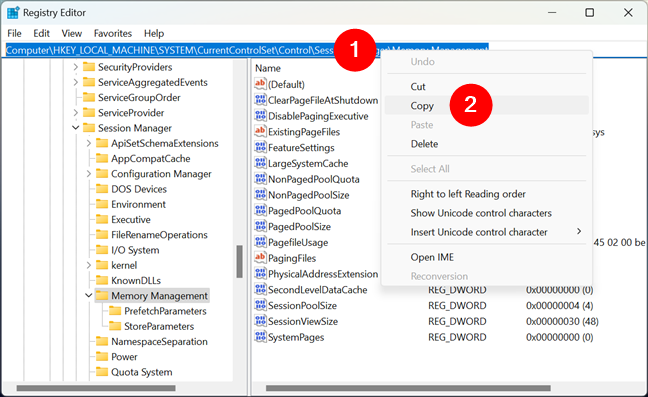Click the StoreParameters folder icon
This screenshot has width=648, height=397.
click(x=115, y=326)
